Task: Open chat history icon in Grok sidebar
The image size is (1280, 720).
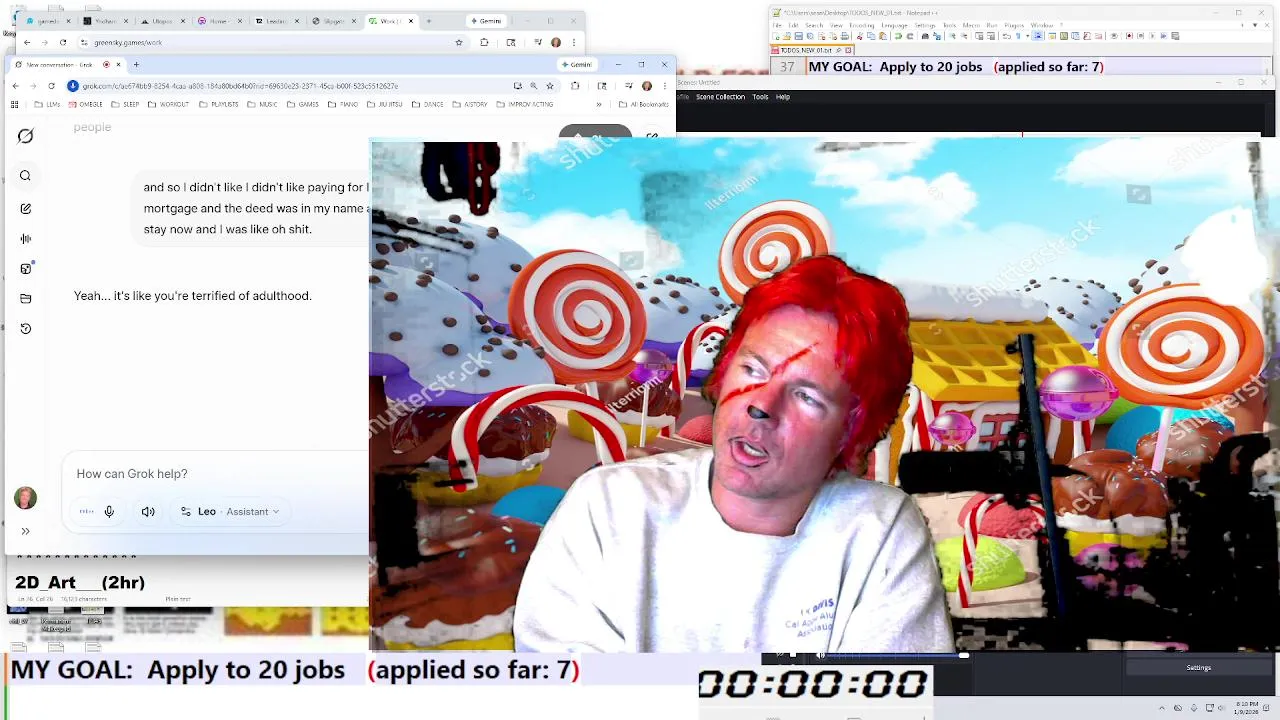Action: (25, 328)
